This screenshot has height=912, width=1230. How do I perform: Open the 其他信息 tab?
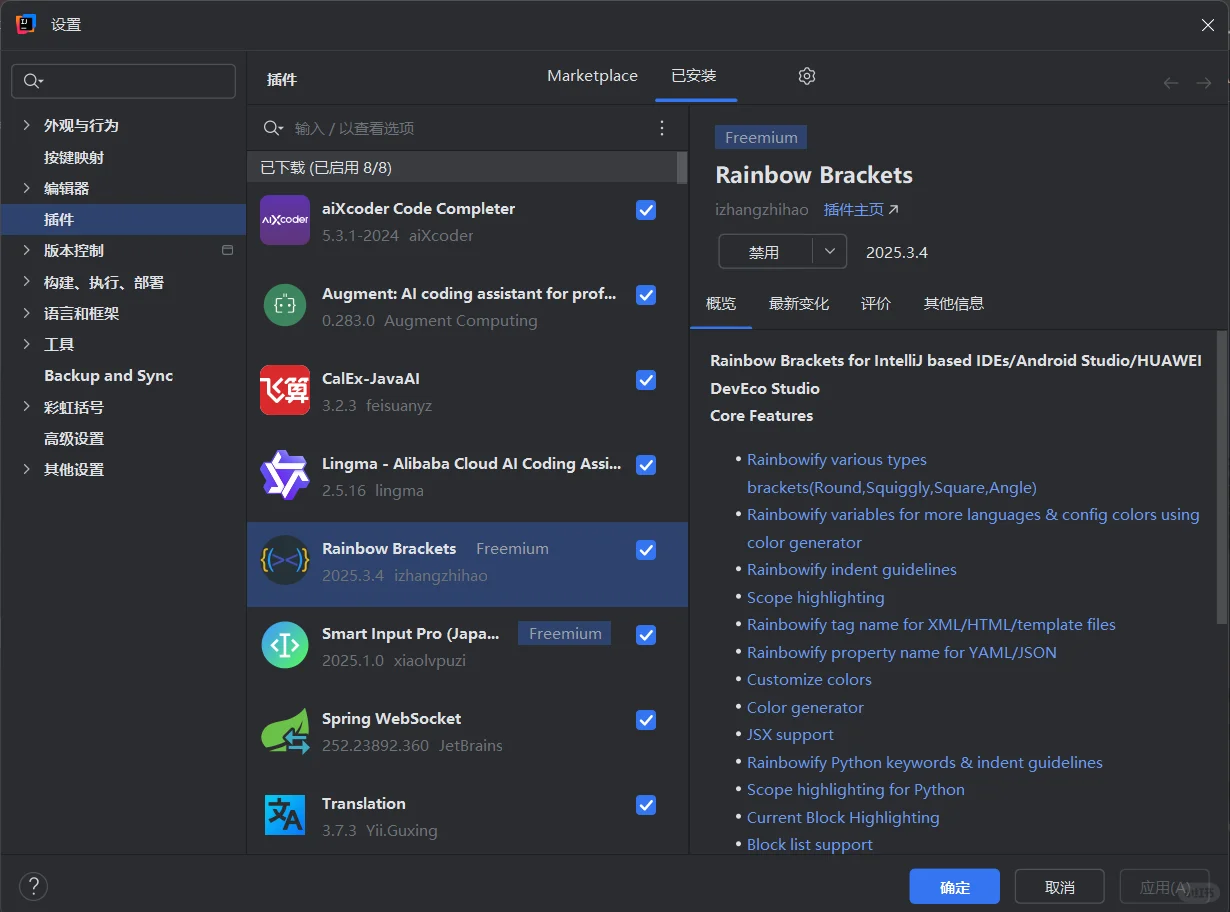954,304
